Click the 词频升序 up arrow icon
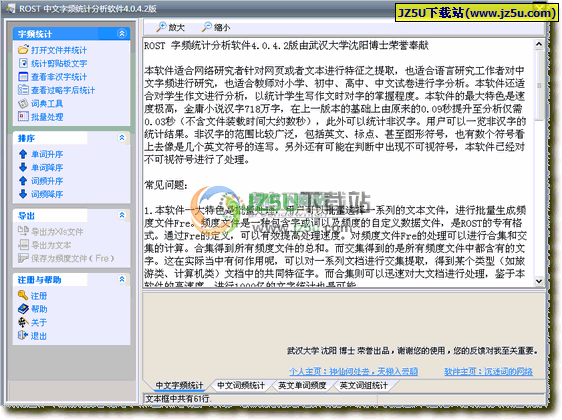 23,181
